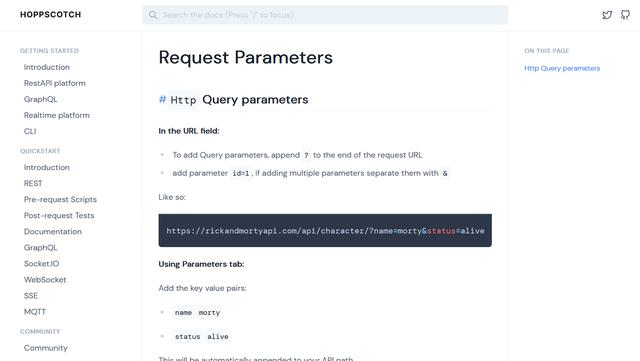Open the REST quickstart page
The image size is (640, 361).
tap(33, 183)
